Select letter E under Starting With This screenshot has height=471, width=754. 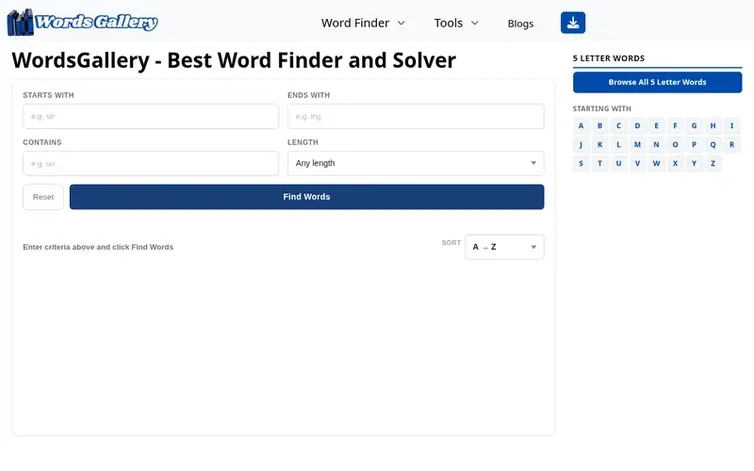(x=656, y=126)
